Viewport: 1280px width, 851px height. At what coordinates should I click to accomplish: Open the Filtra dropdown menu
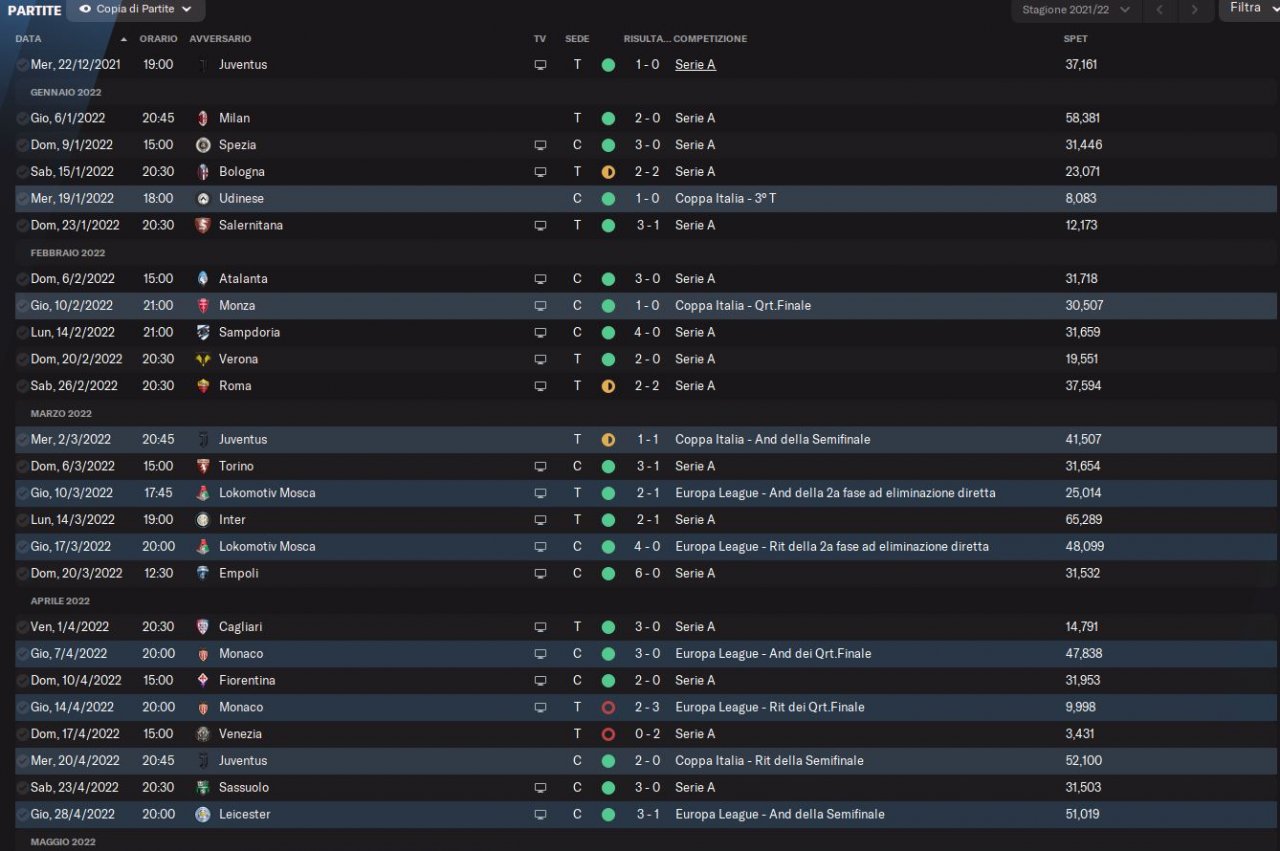click(x=1249, y=8)
